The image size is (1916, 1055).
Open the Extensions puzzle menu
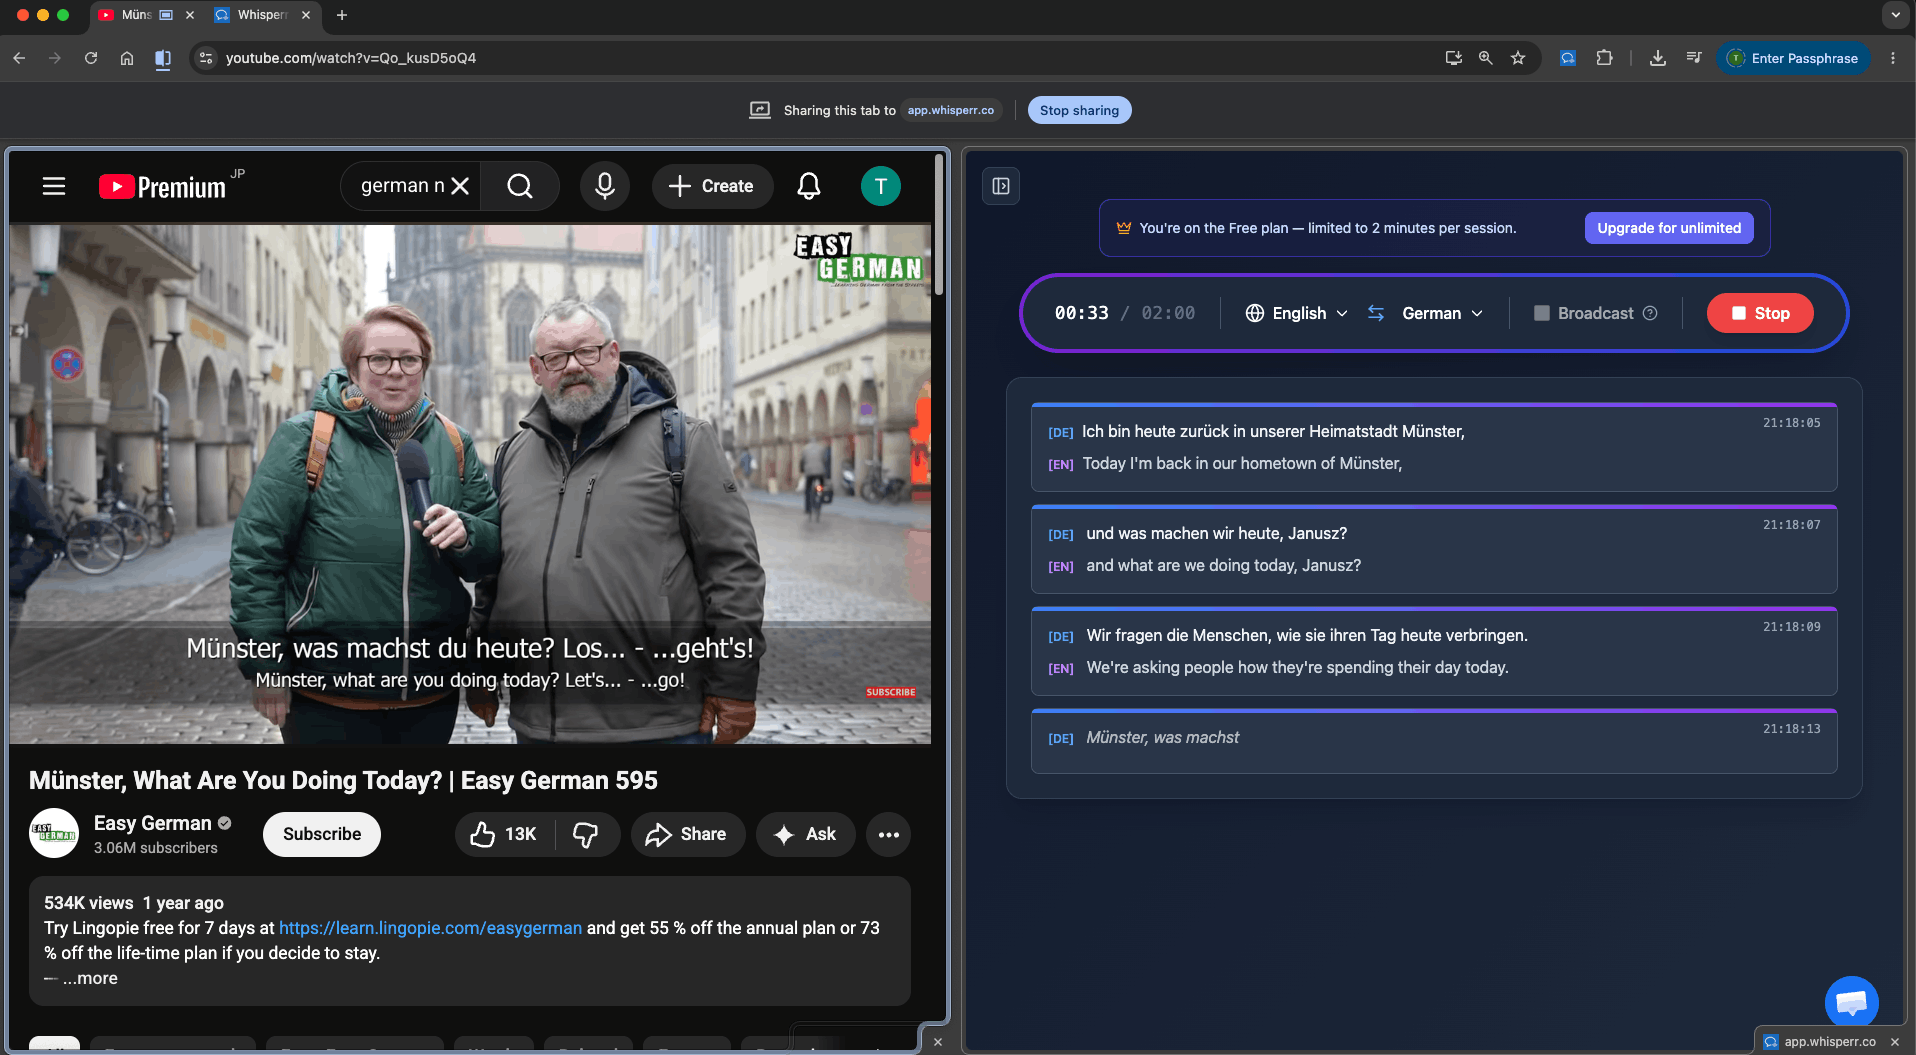1604,58
